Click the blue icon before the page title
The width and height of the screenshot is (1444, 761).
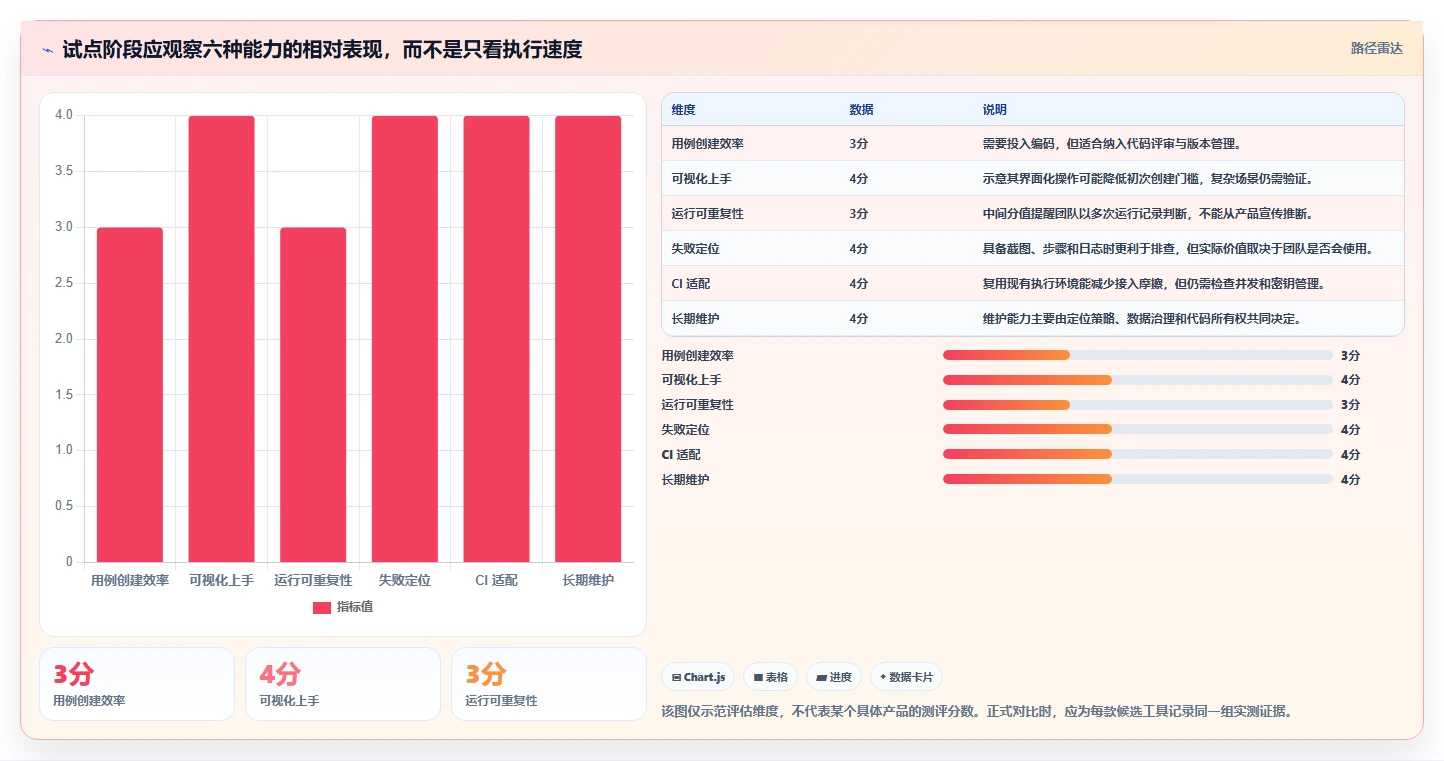(47, 50)
